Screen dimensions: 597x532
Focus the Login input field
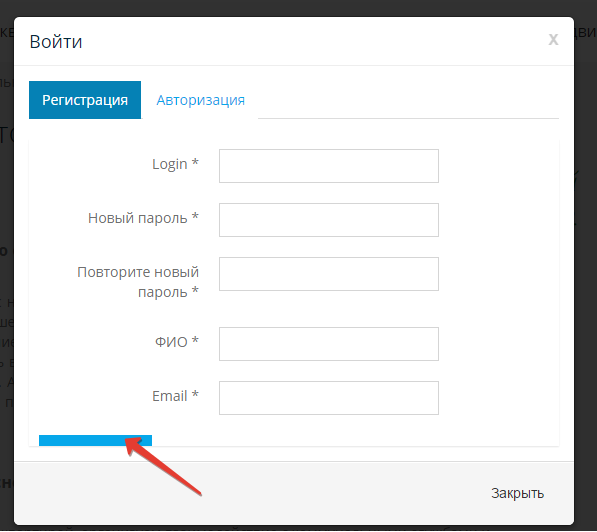(x=329, y=166)
